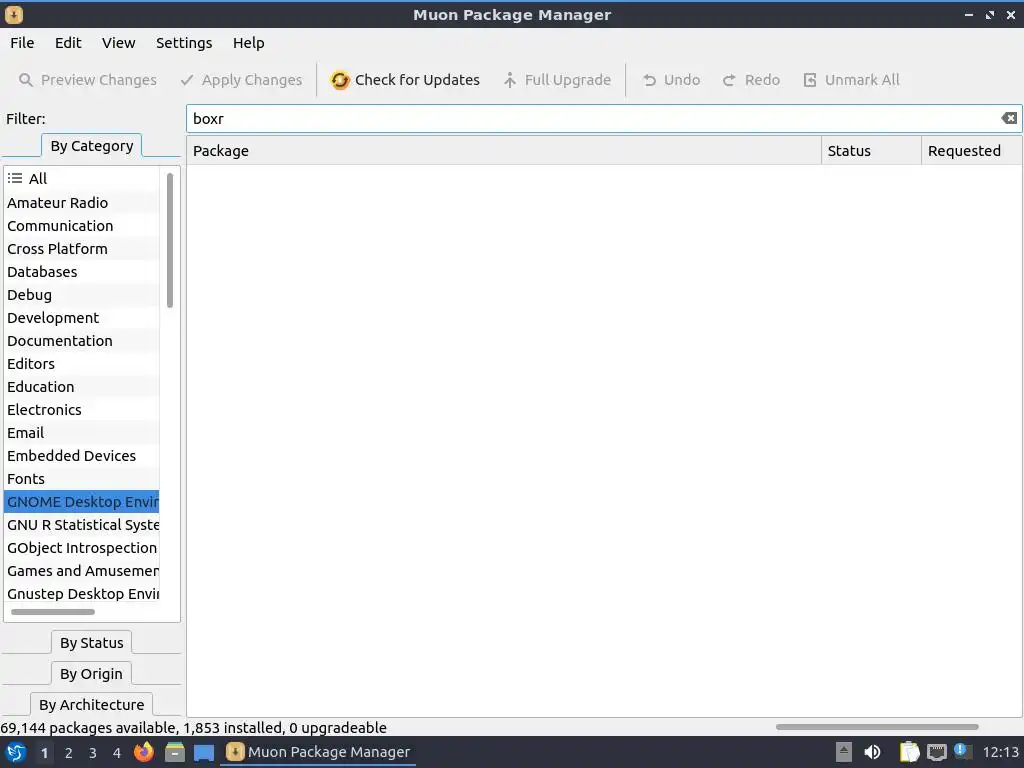The width and height of the screenshot is (1024, 768).
Task: Select the Embedded Devices category
Action: 82,456
